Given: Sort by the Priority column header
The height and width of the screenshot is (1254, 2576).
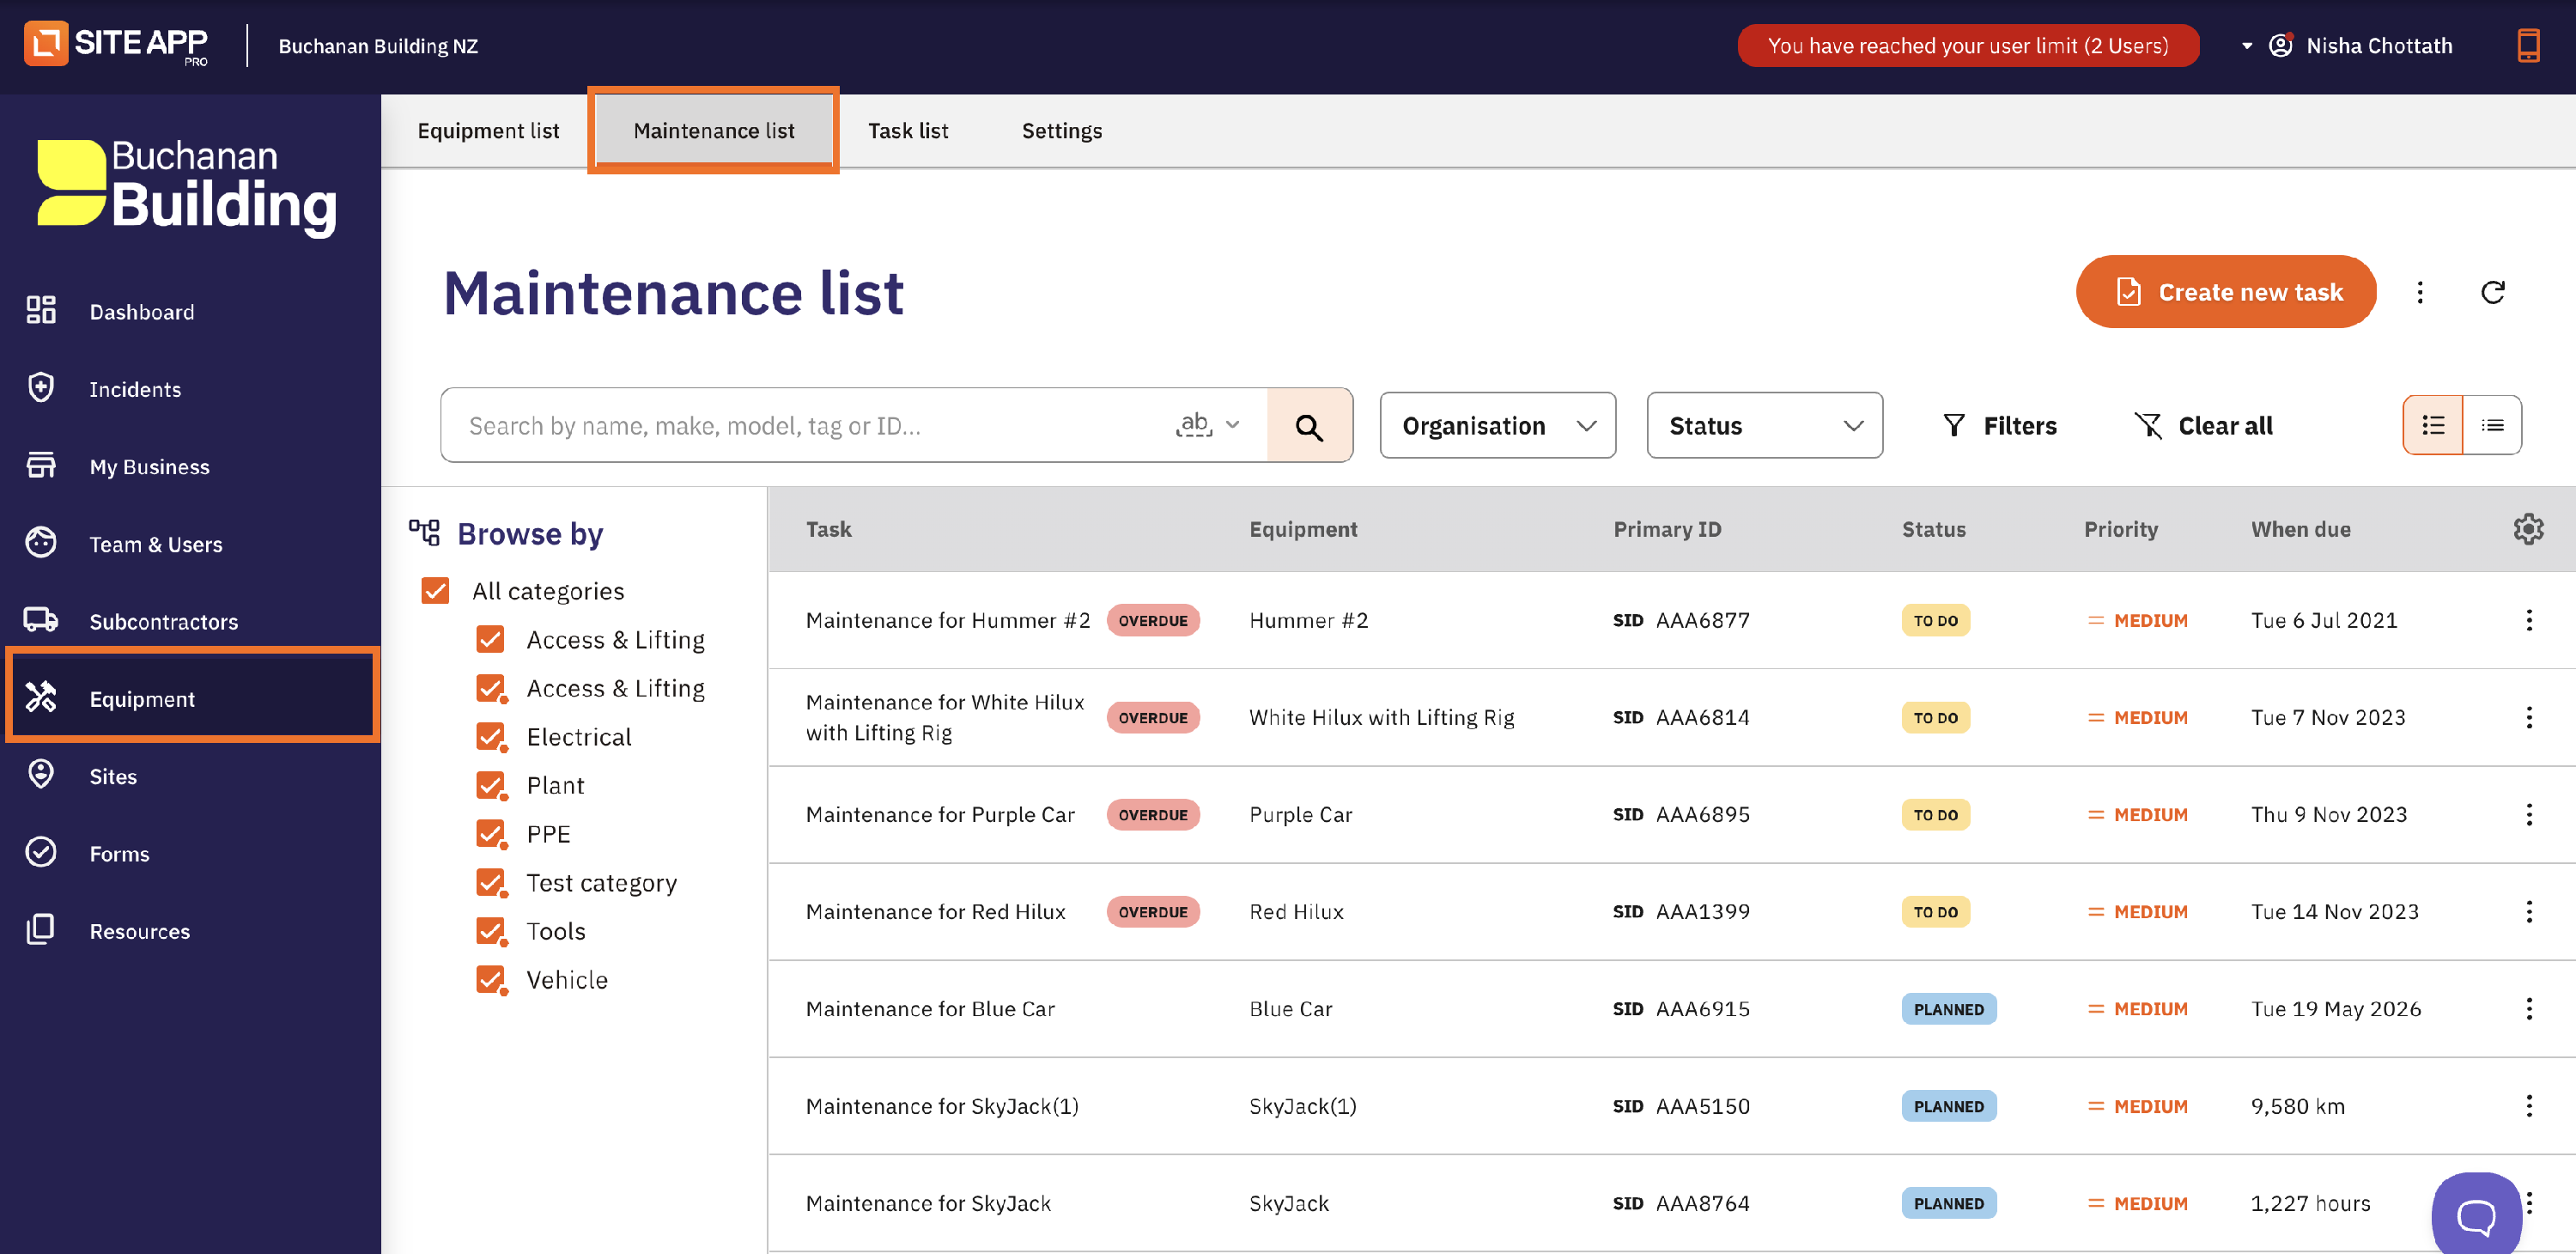Looking at the screenshot, I should click(x=2120, y=529).
